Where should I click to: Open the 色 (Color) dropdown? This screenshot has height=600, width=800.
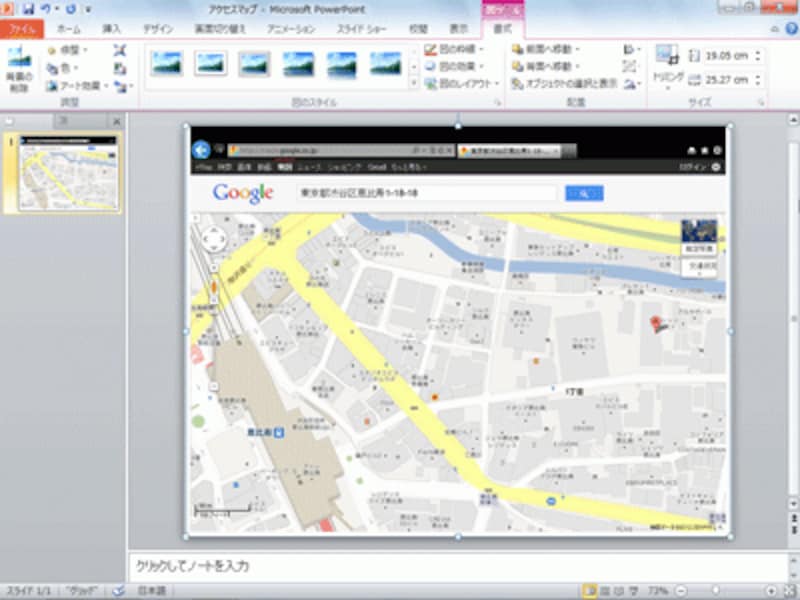[x=63, y=68]
